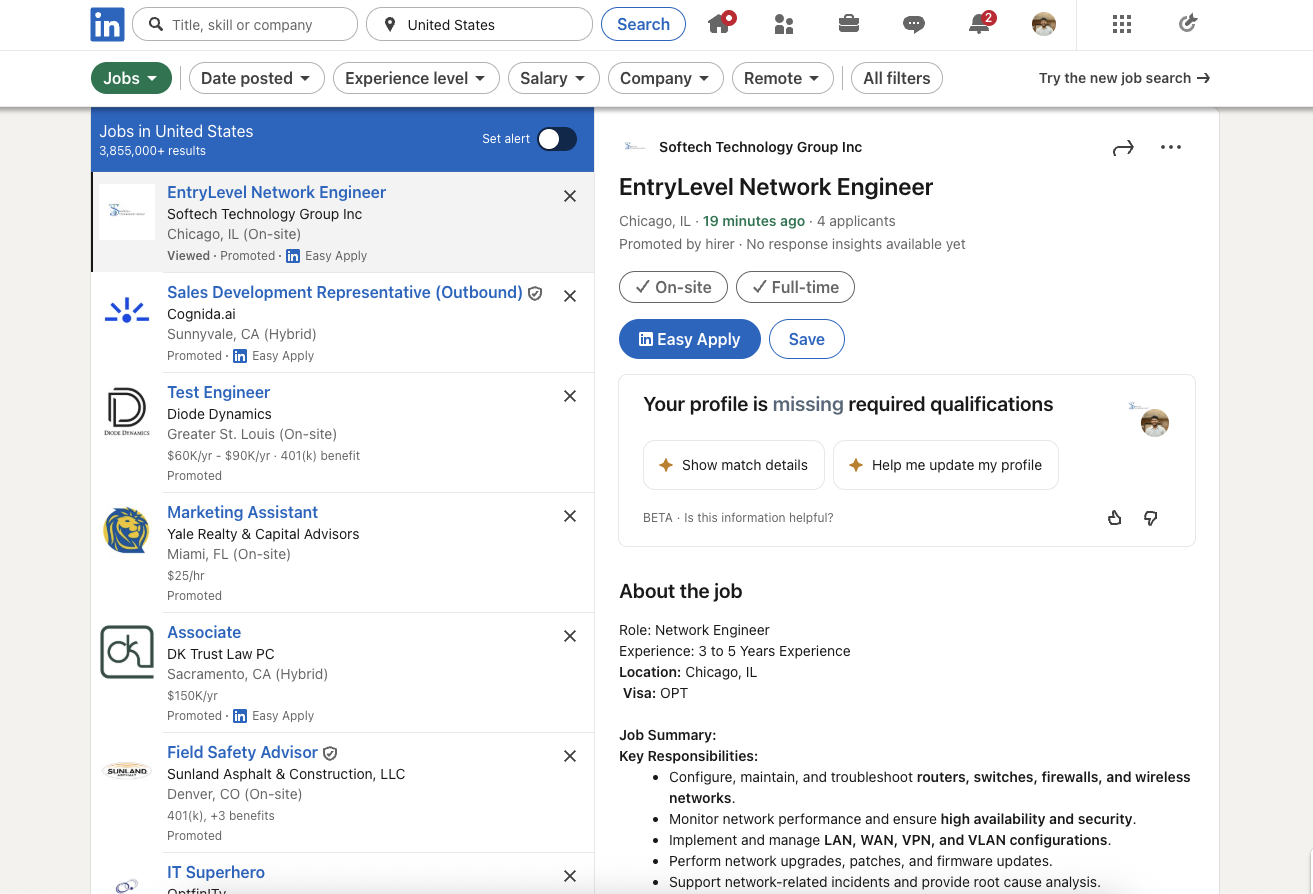Give thumbs up feedback on match info
Image resolution: width=1313 pixels, height=894 pixels.
point(1115,518)
